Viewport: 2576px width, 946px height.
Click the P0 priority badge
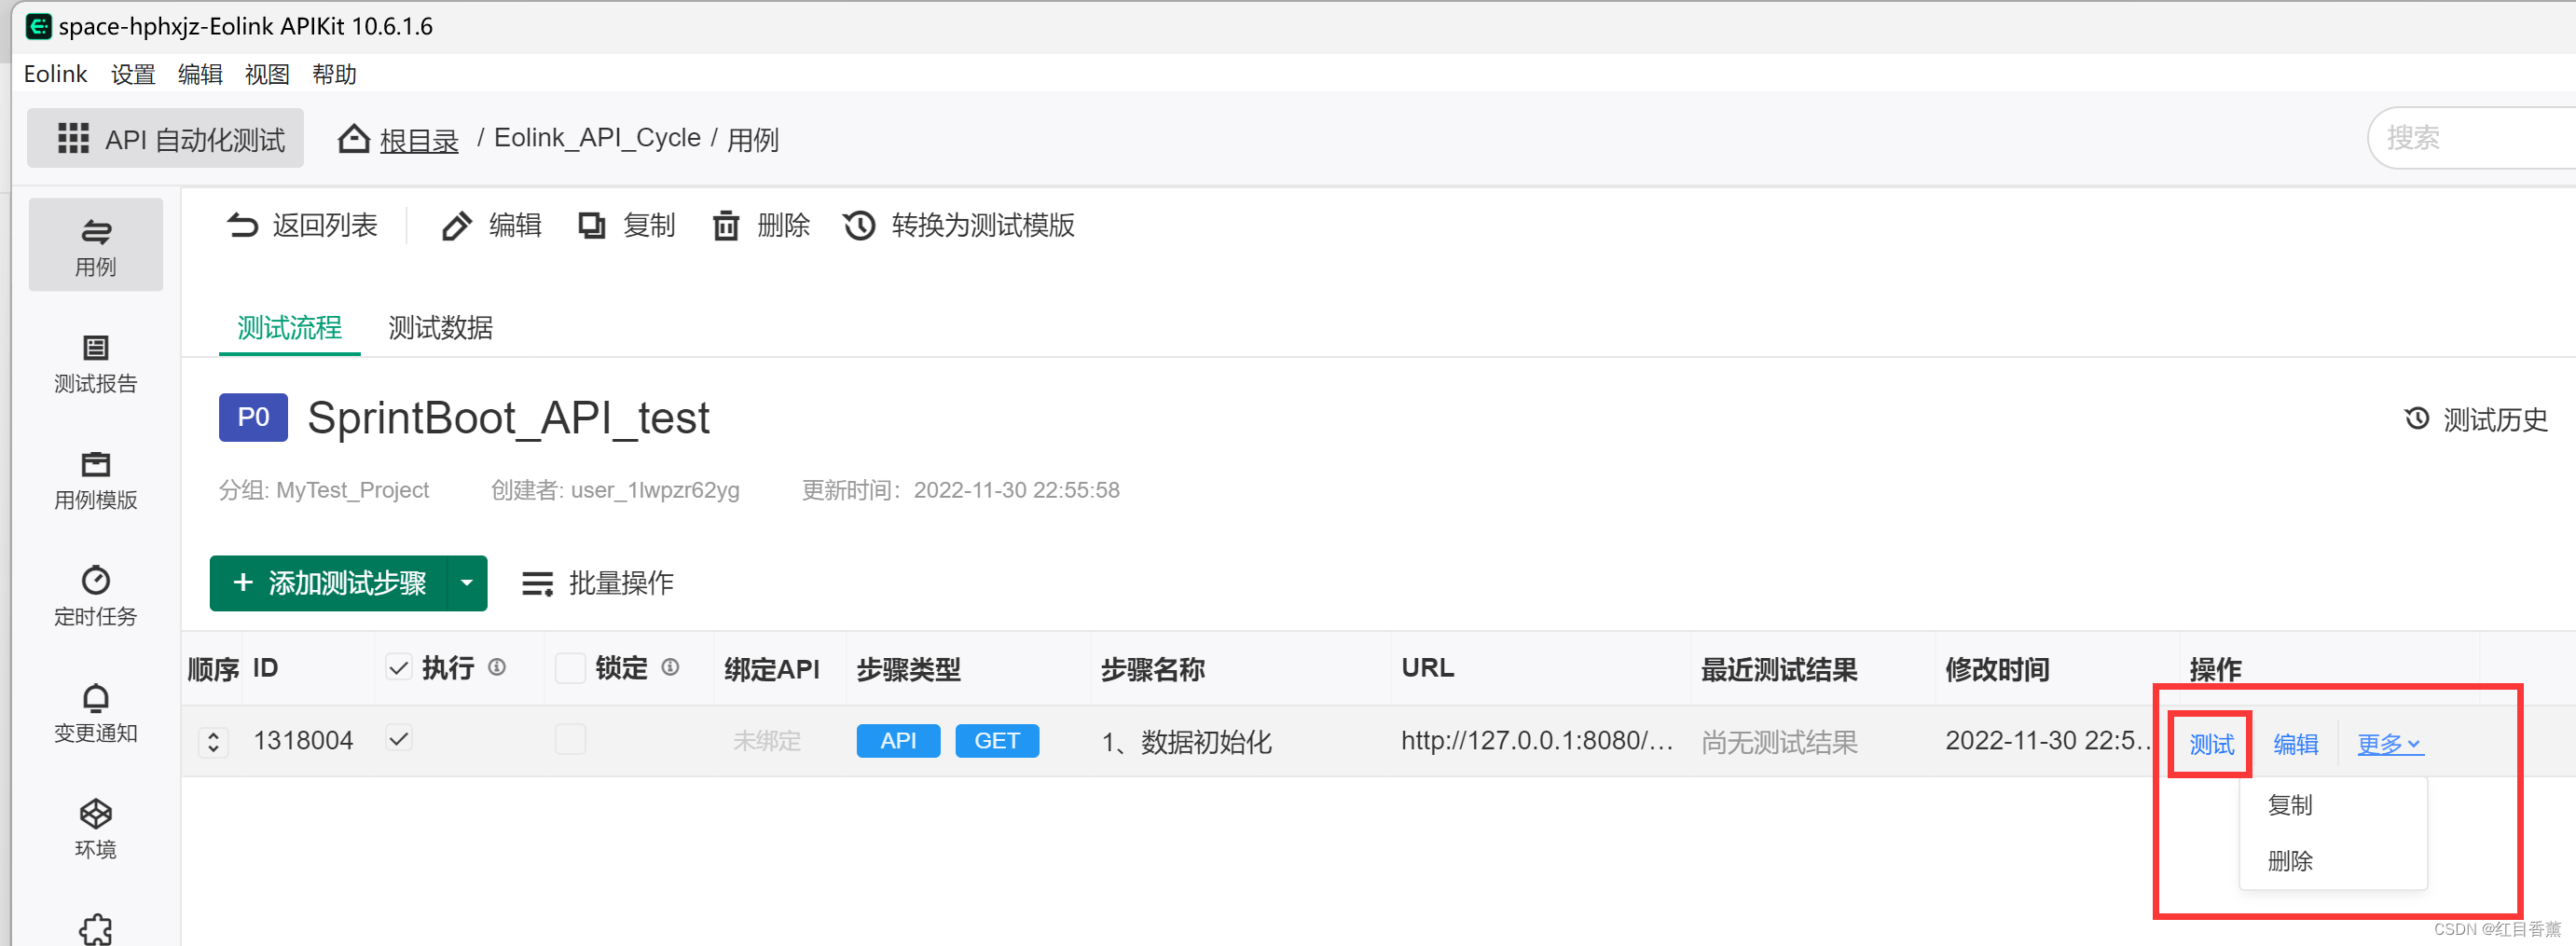253,417
